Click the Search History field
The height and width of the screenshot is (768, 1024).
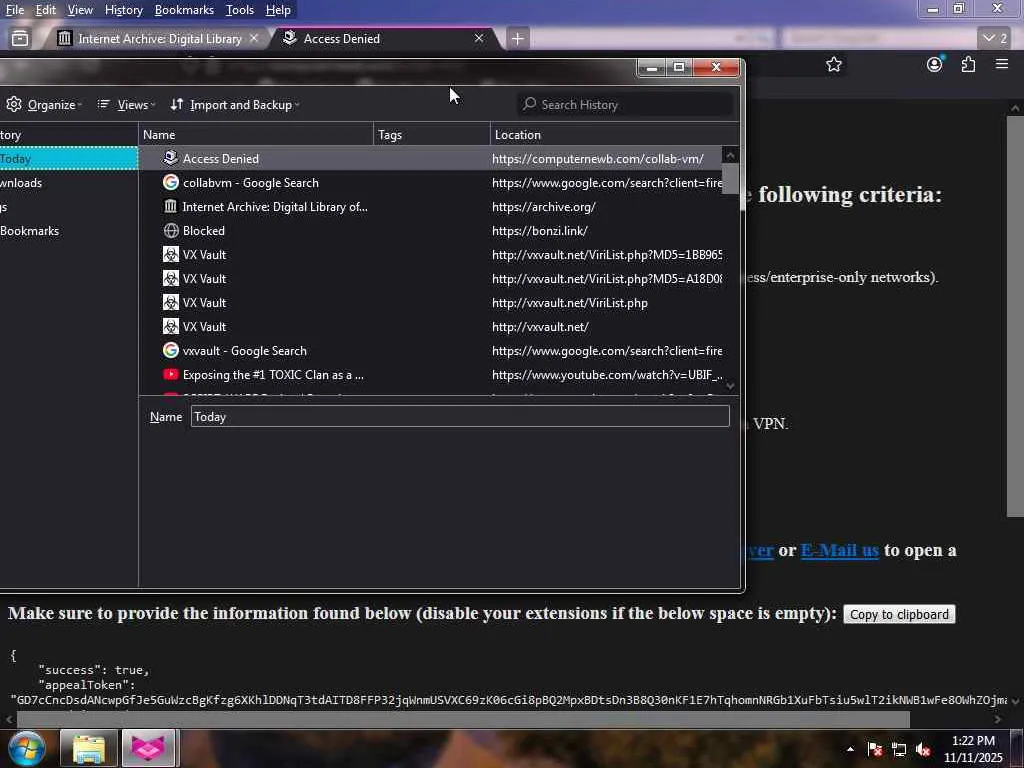point(626,104)
